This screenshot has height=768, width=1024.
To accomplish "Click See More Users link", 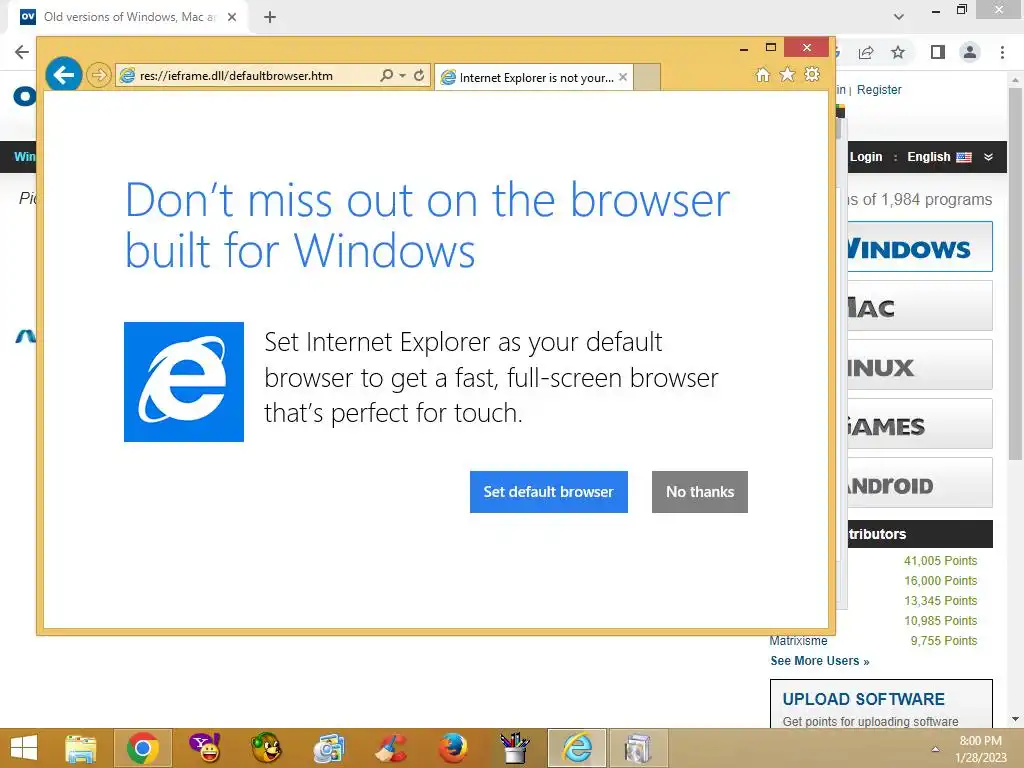I will pyautogui.click(x=820, y=661).
